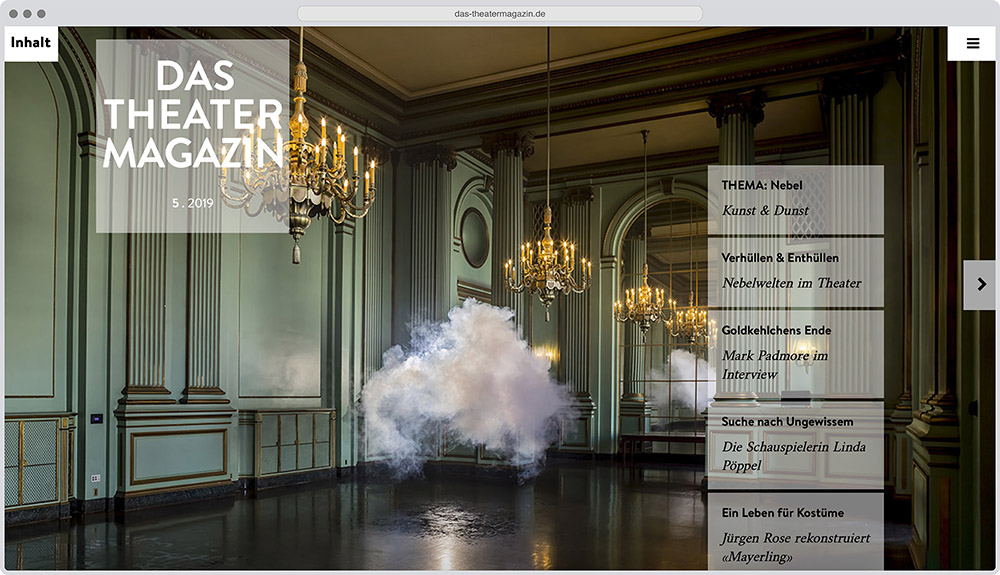Select Jürgen Rose rekonstruiert Mayerling
The height and width of the screenshot is (575, 1000).
pos(795,547)
